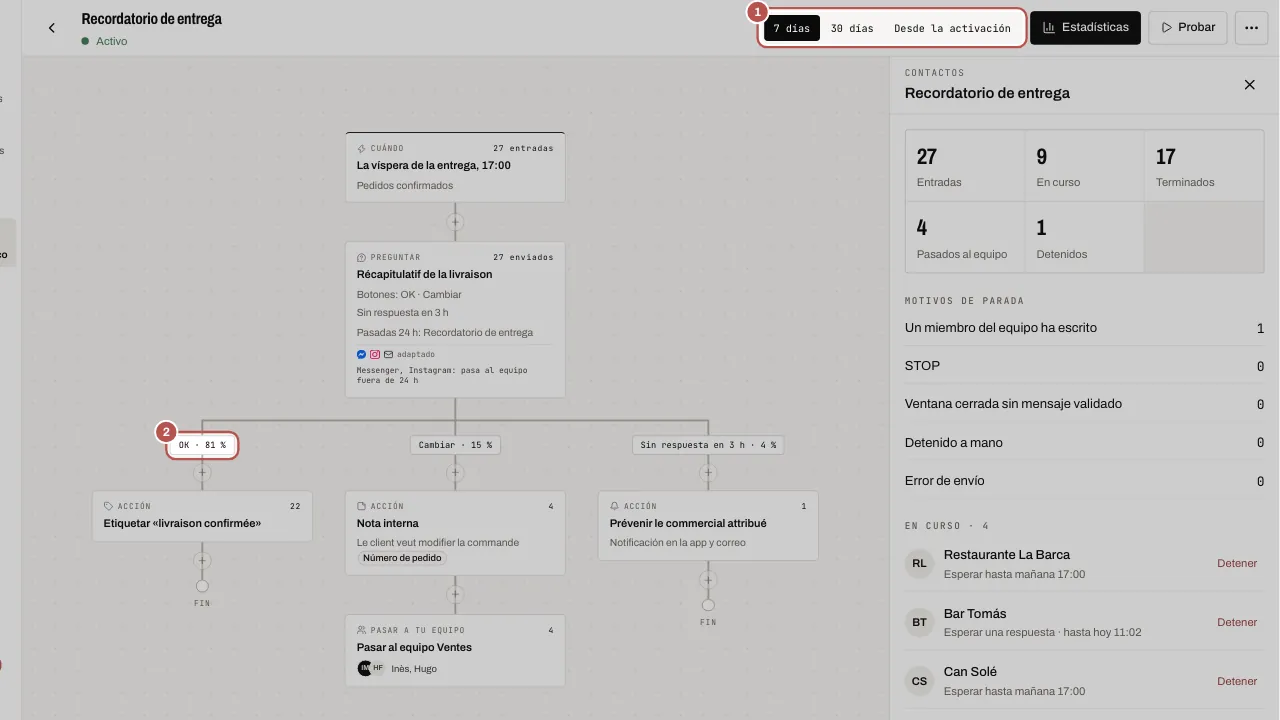This screenshot has height=720, width=1280.
Task: Add step with plus under Cambiar branch label
Action: [455, 473]
